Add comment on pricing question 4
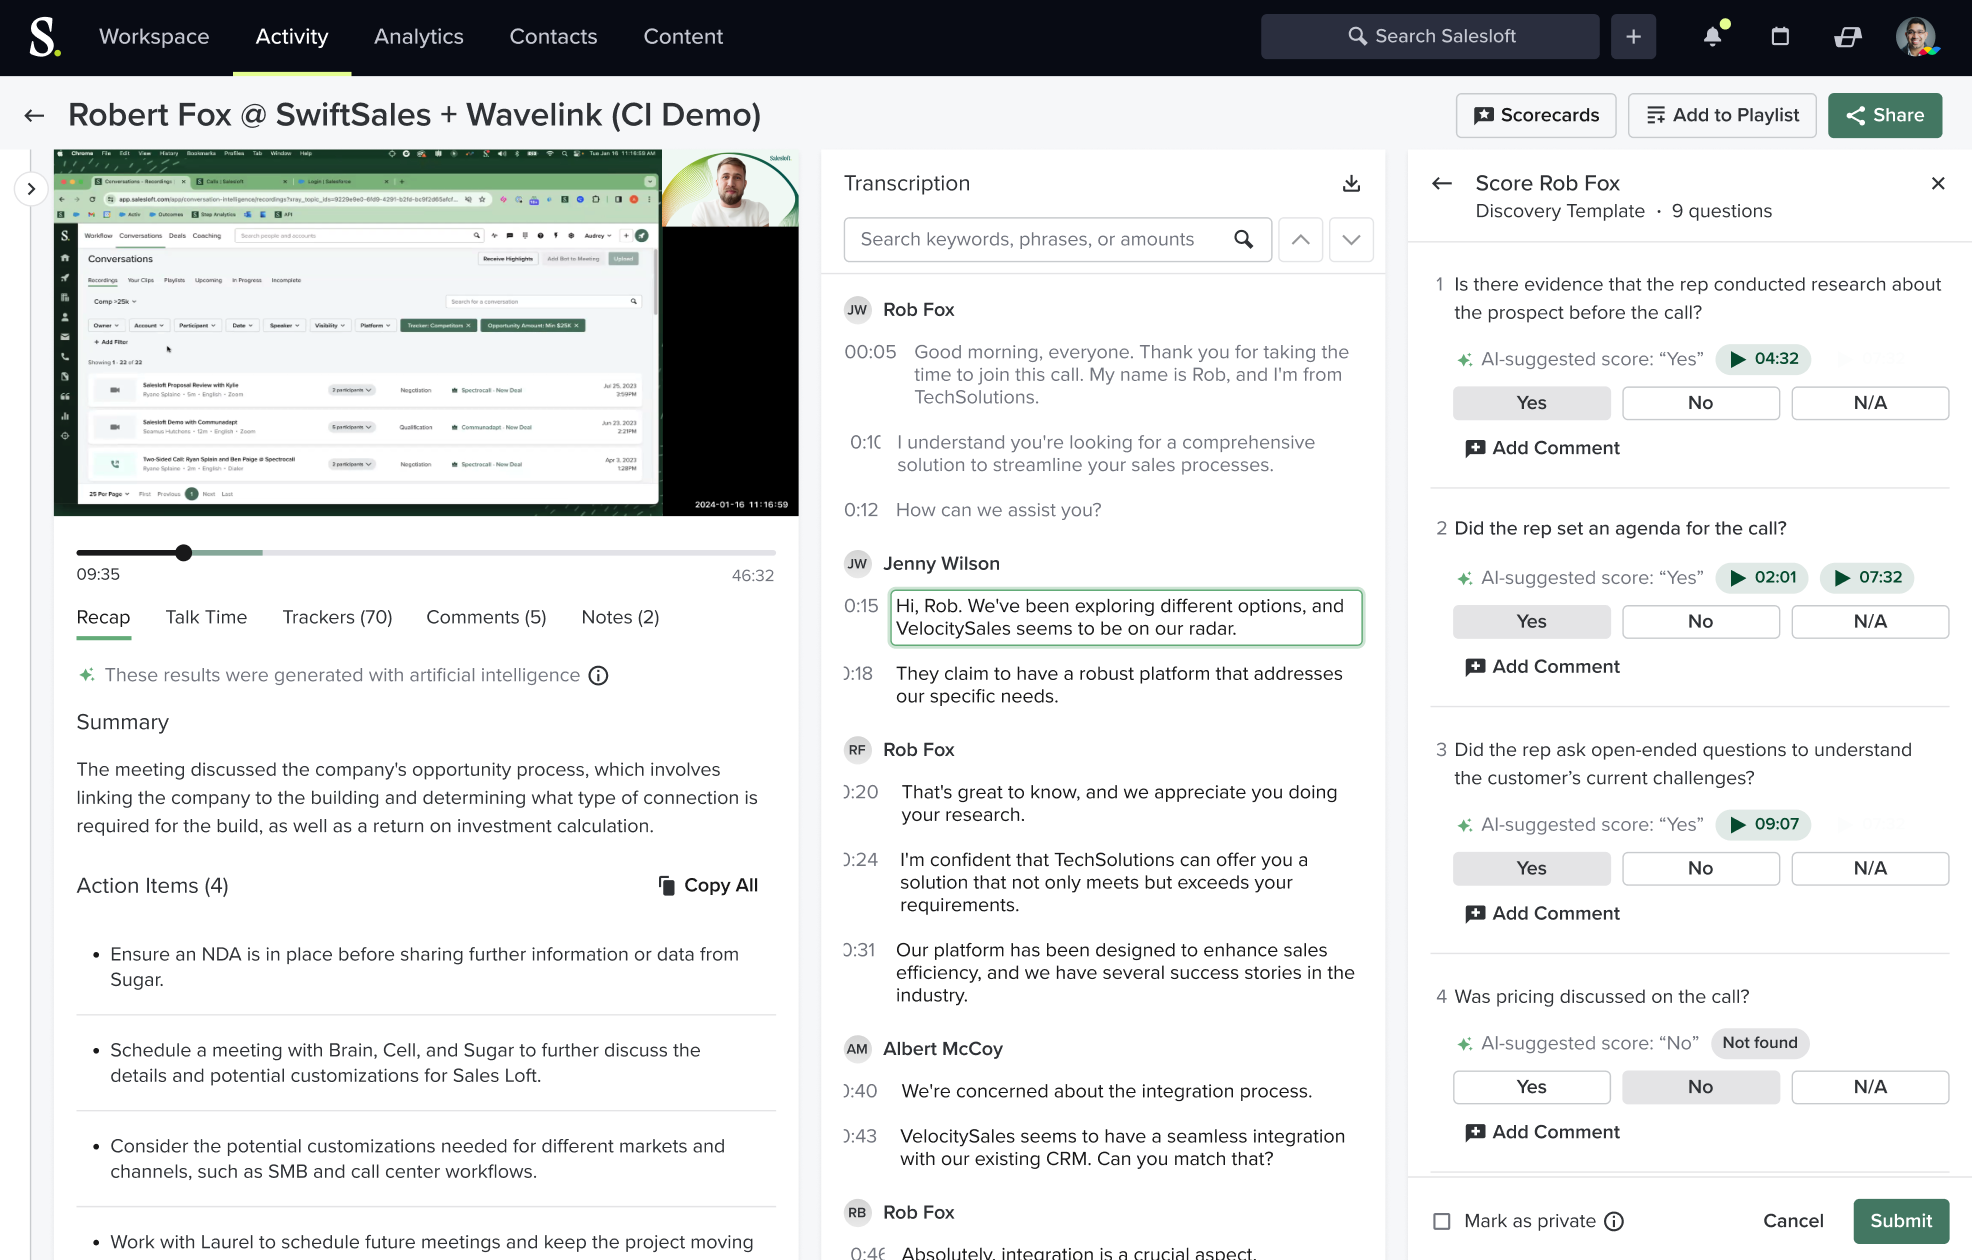This screenshot has width=1972, height=1260. coord(1542,1132)
